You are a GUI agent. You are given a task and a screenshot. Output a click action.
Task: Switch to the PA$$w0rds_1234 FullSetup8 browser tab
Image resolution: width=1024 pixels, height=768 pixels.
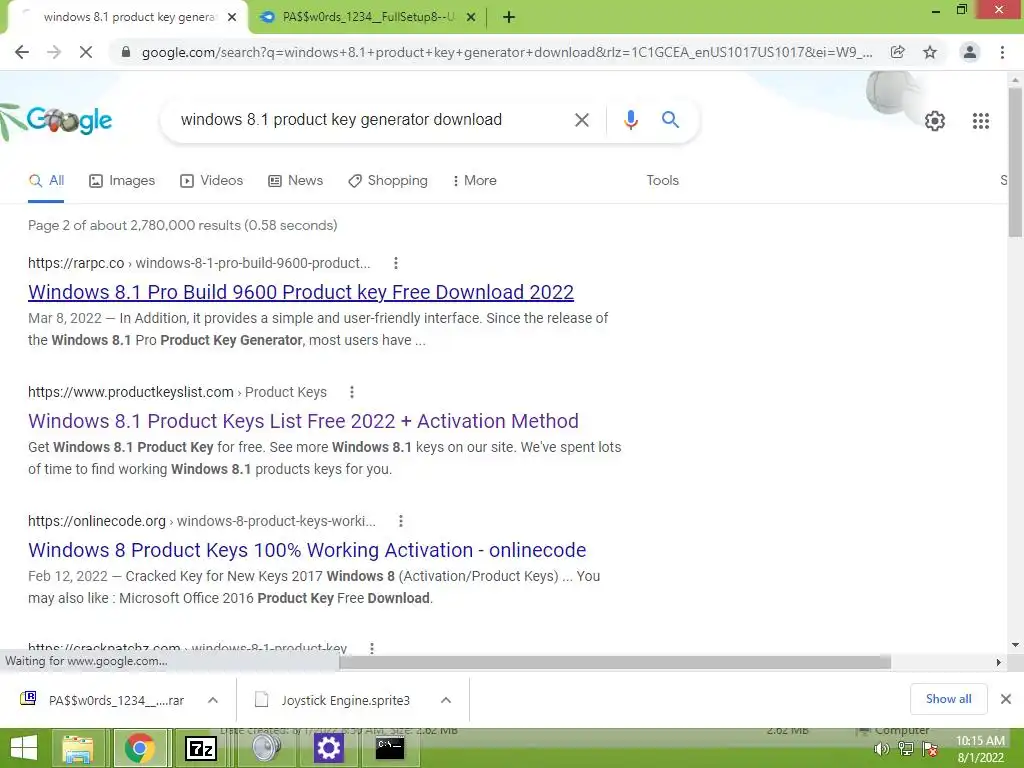367,18
